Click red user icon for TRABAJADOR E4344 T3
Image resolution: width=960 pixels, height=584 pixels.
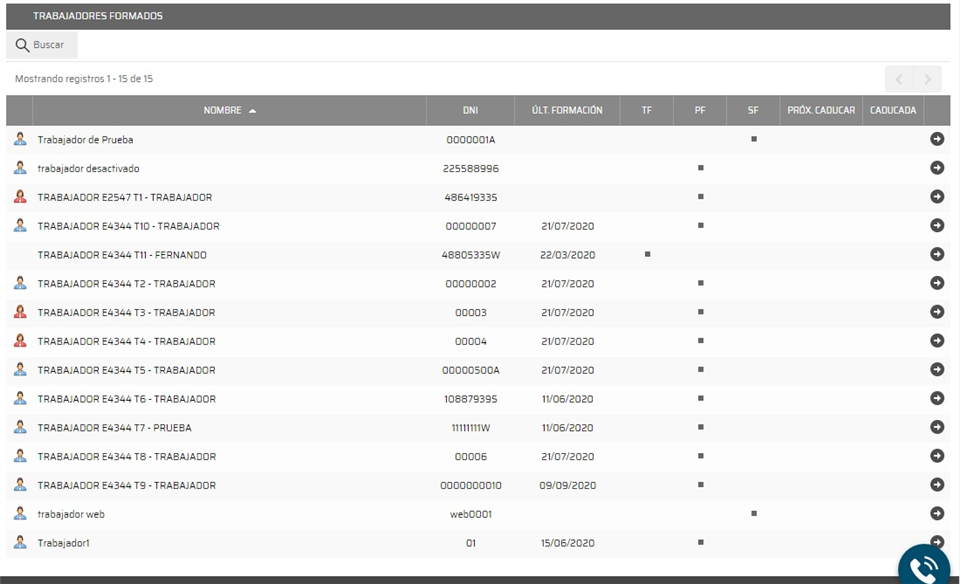(20, 312)
